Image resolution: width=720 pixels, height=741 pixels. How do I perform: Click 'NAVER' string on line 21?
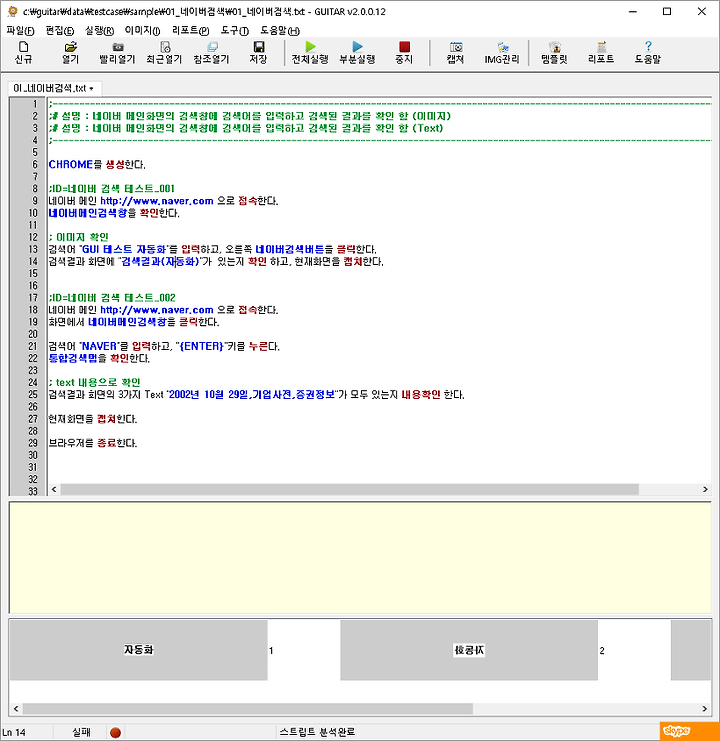tap(99, 346)
